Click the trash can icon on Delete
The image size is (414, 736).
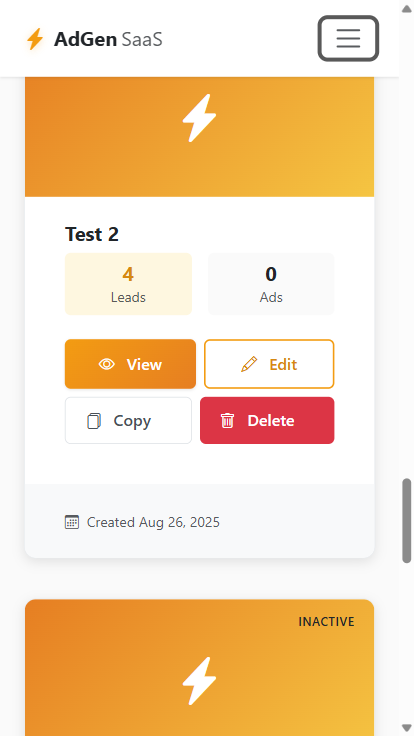(x=227, y=421)
